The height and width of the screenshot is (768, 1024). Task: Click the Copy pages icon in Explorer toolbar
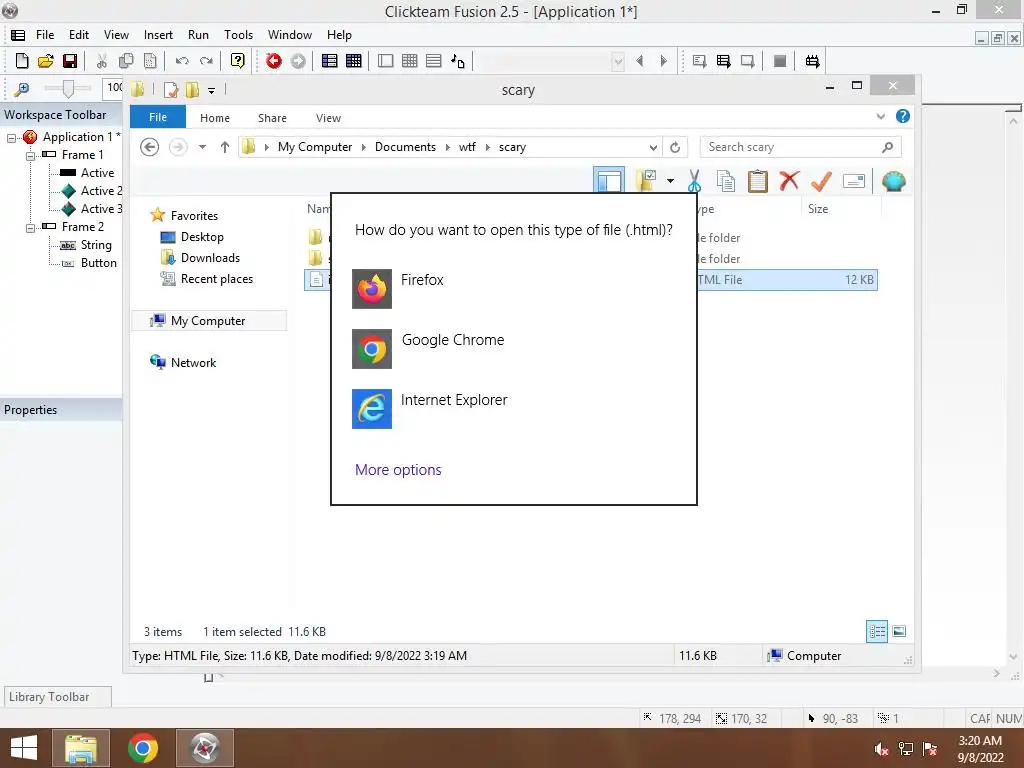point(726,181)
